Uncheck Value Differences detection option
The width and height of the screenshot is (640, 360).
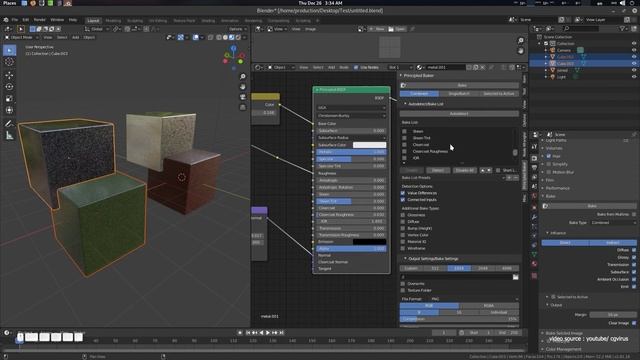403,193
